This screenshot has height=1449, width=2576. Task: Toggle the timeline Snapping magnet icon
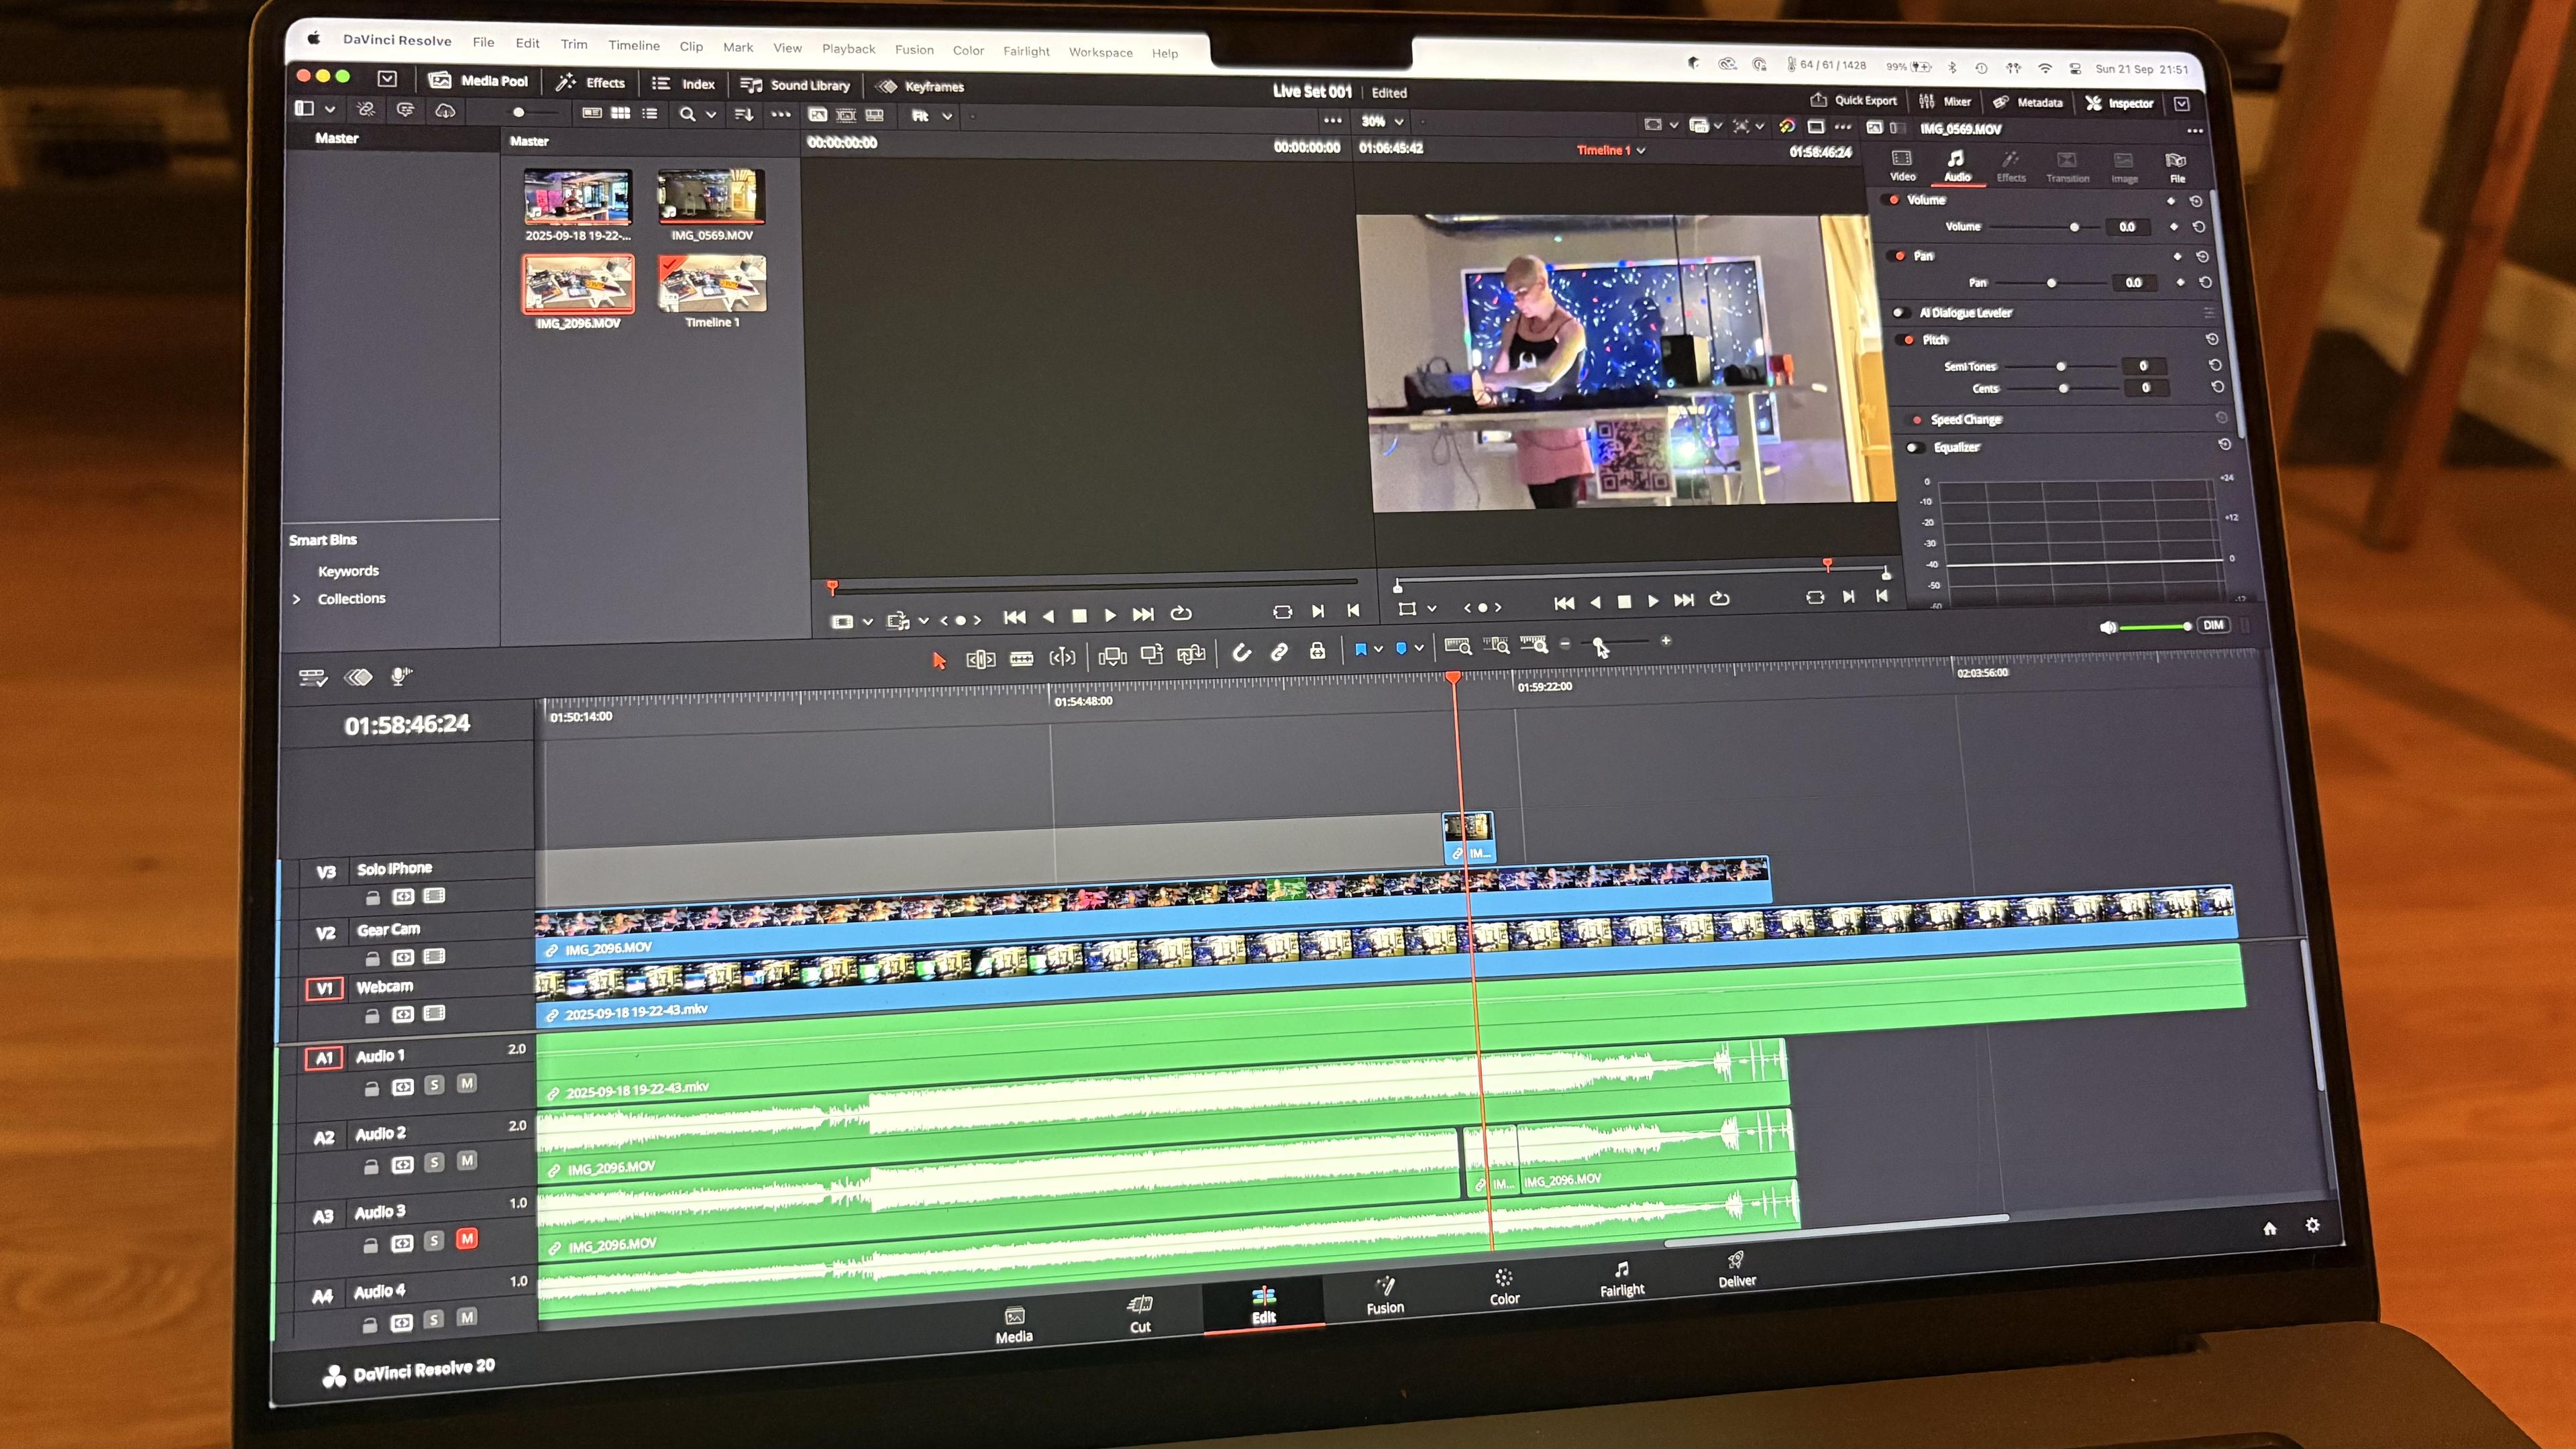pyautogui.click(x=1241, y=653)
